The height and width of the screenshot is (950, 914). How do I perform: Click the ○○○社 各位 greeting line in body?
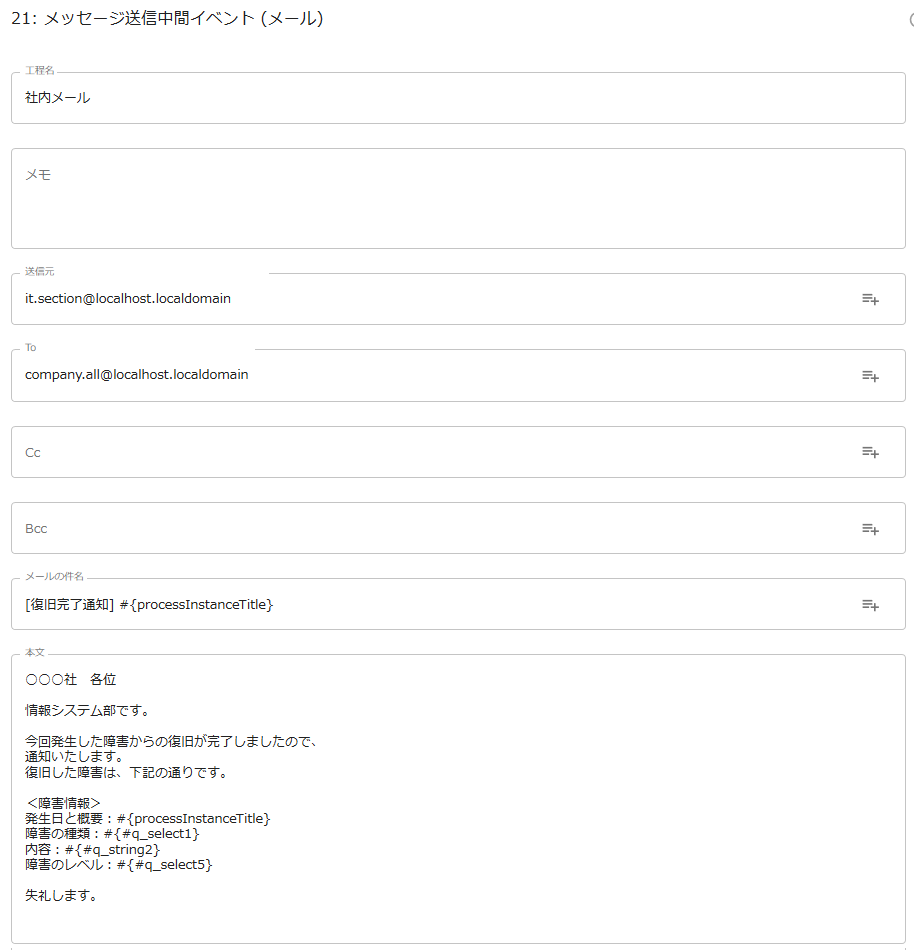tap(71, 680)
